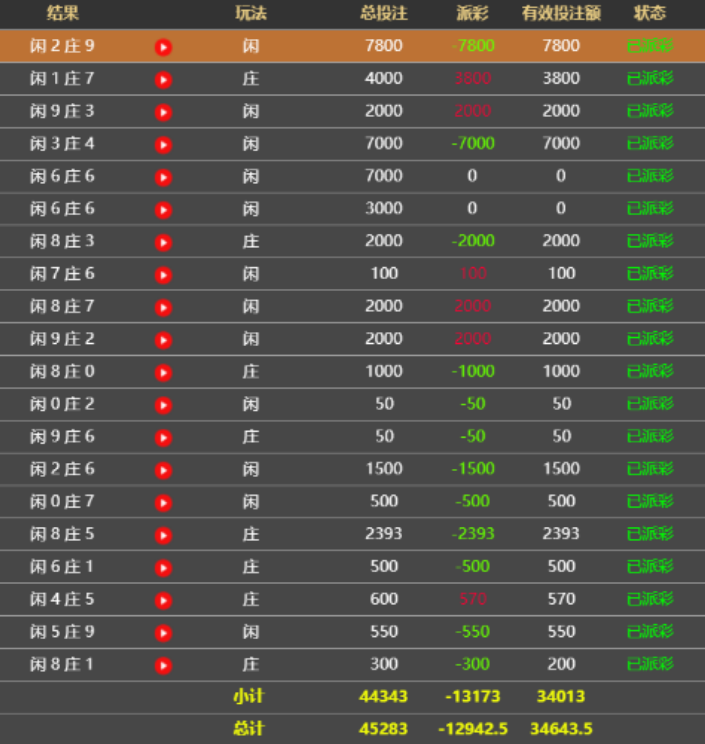Screen dimensions: 705x744
Task: Click the -2393 payout value
Action: [473, 534]
